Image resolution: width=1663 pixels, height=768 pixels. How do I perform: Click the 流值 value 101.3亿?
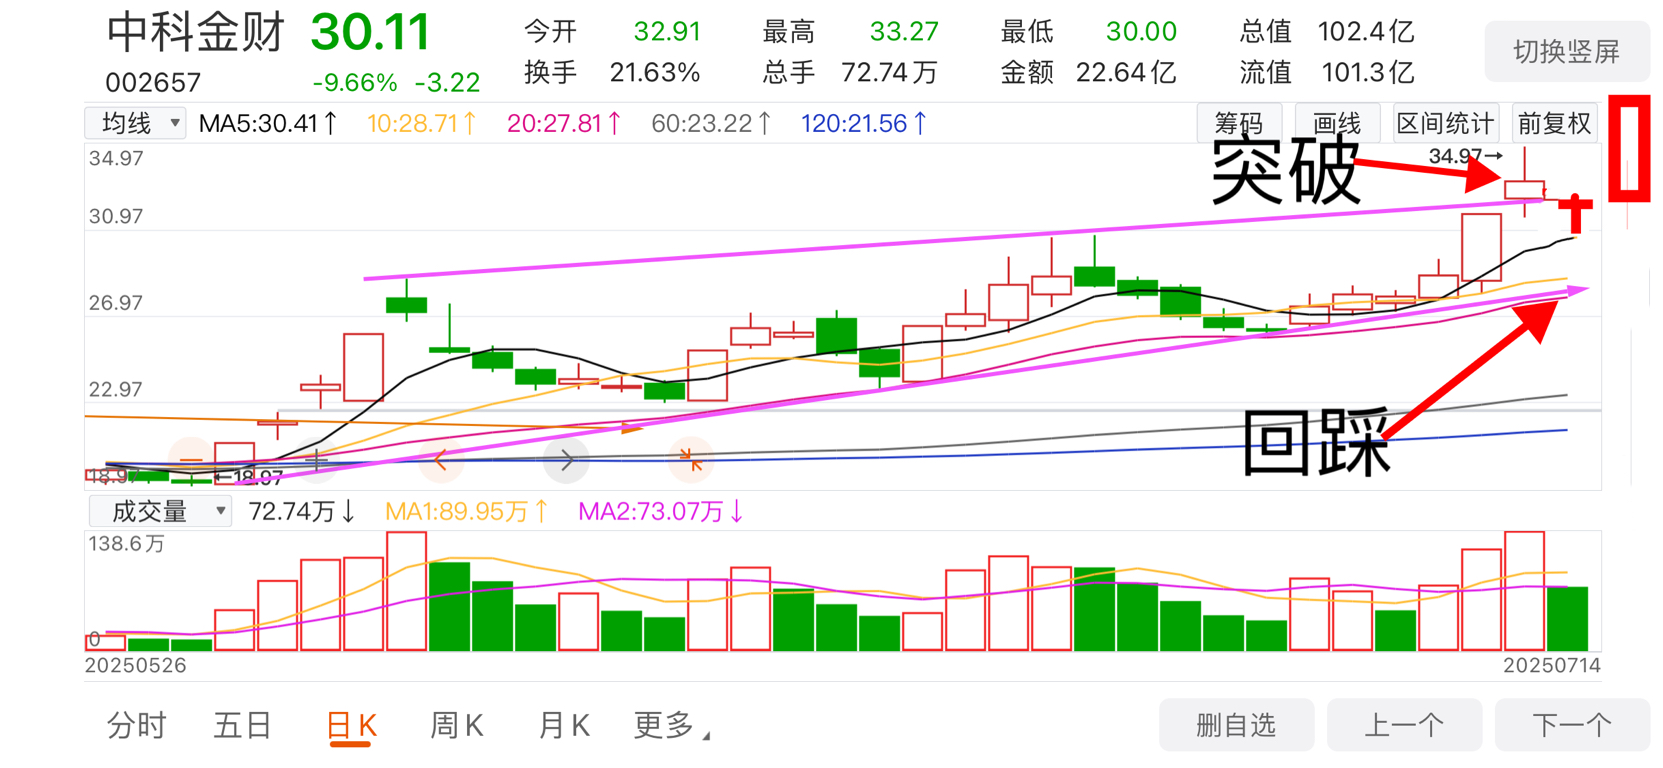[x=1368, y=72]
